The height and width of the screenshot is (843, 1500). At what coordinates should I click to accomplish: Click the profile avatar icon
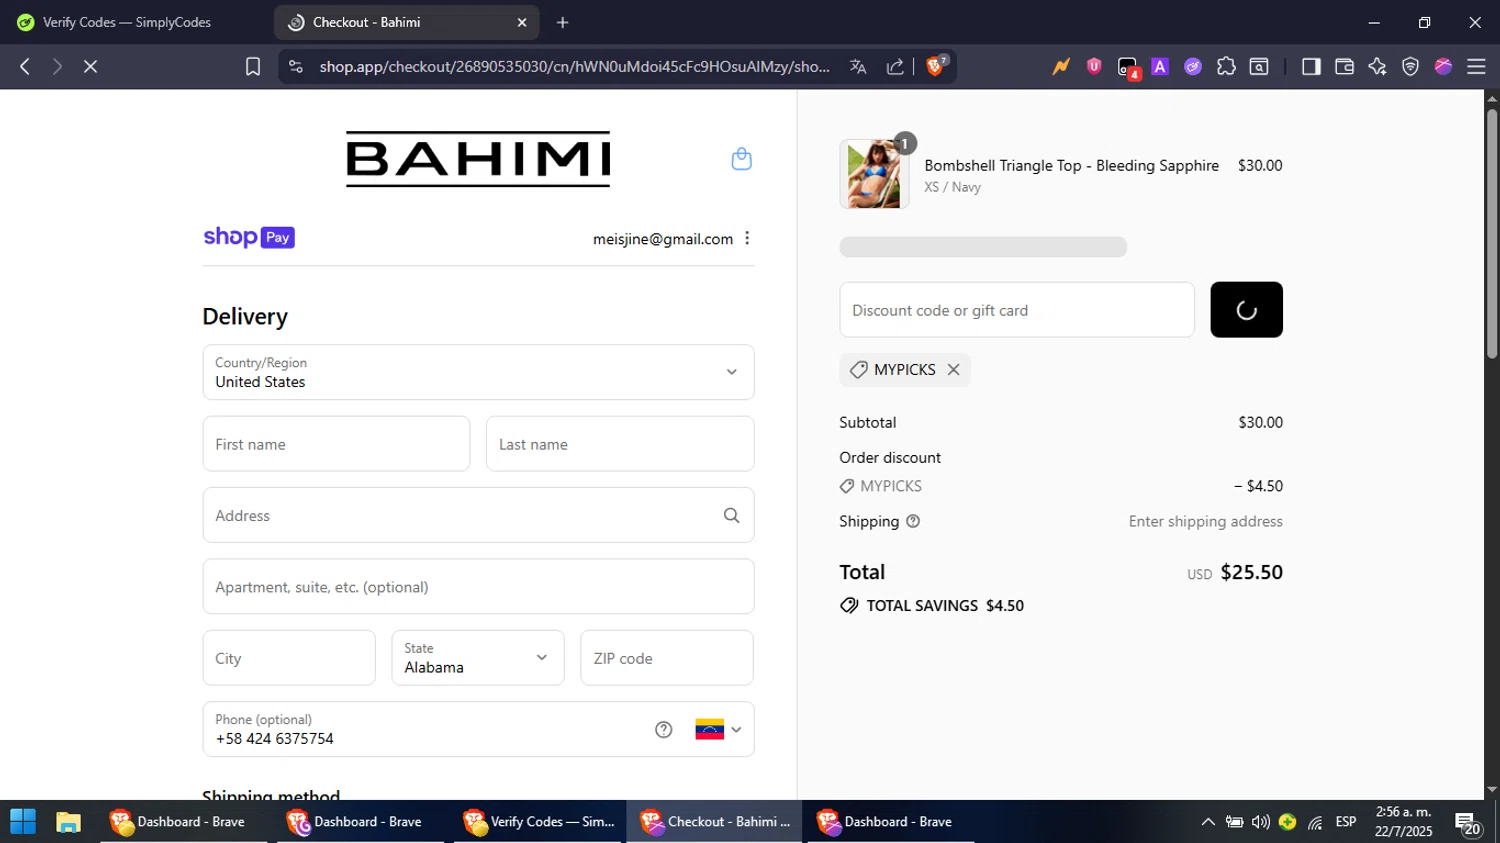pyautogui.click(x=1443, y=66)
